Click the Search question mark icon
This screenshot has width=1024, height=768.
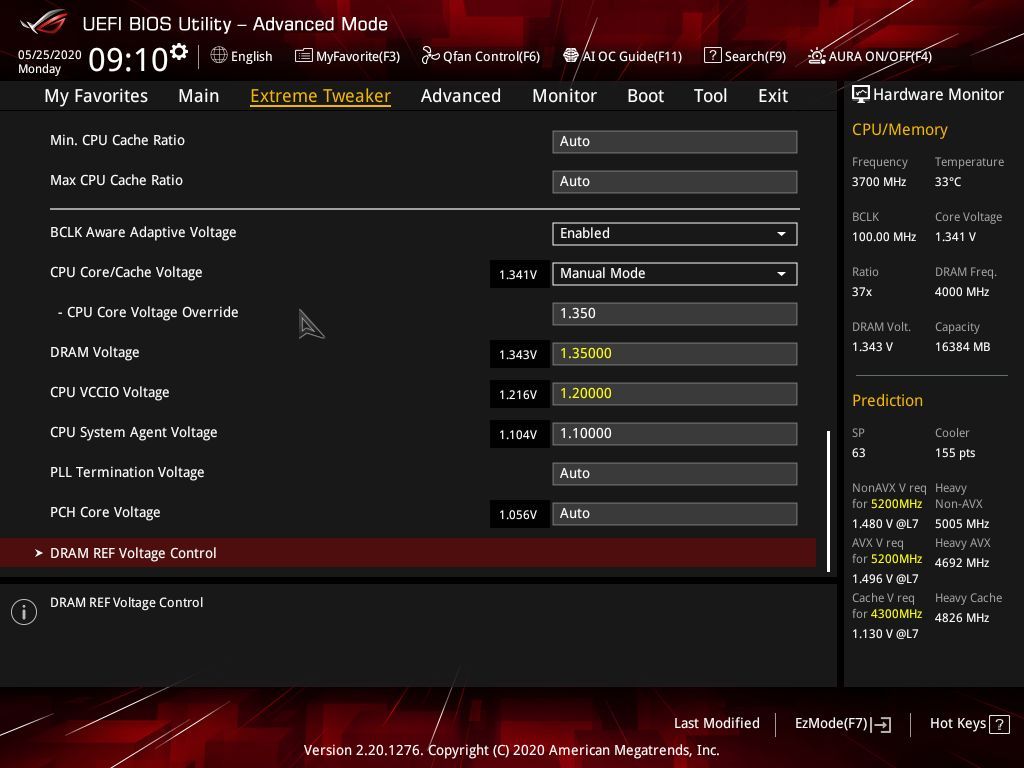coord(712,56)
